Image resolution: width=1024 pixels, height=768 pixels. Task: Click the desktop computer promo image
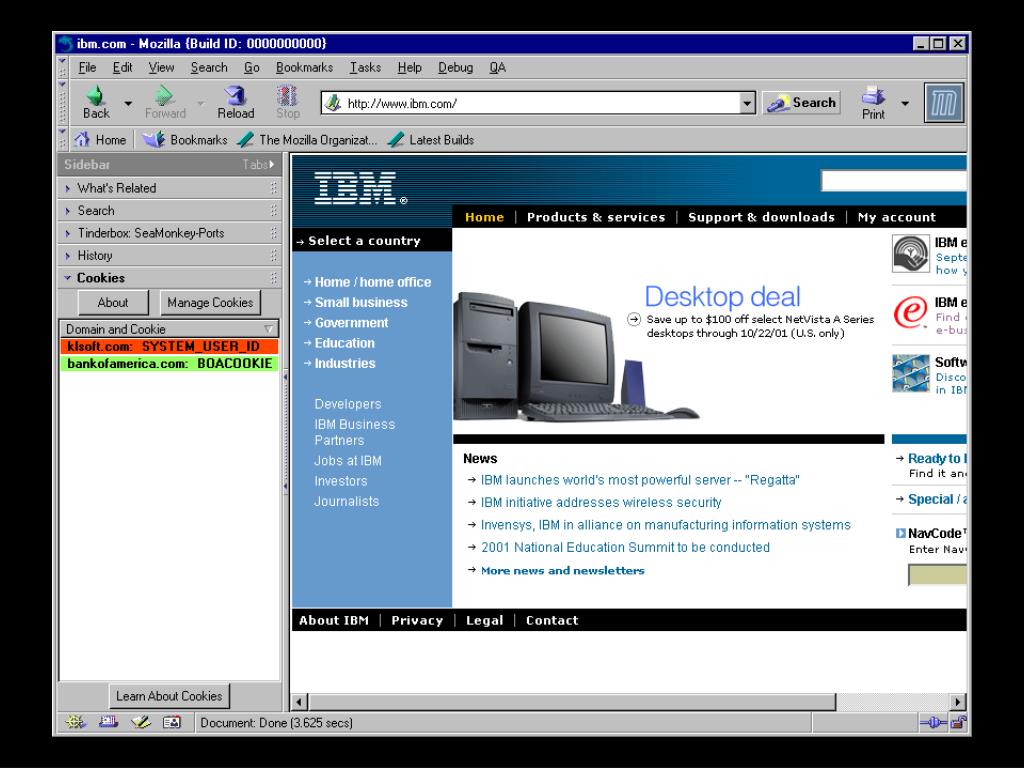pos(575,357)
